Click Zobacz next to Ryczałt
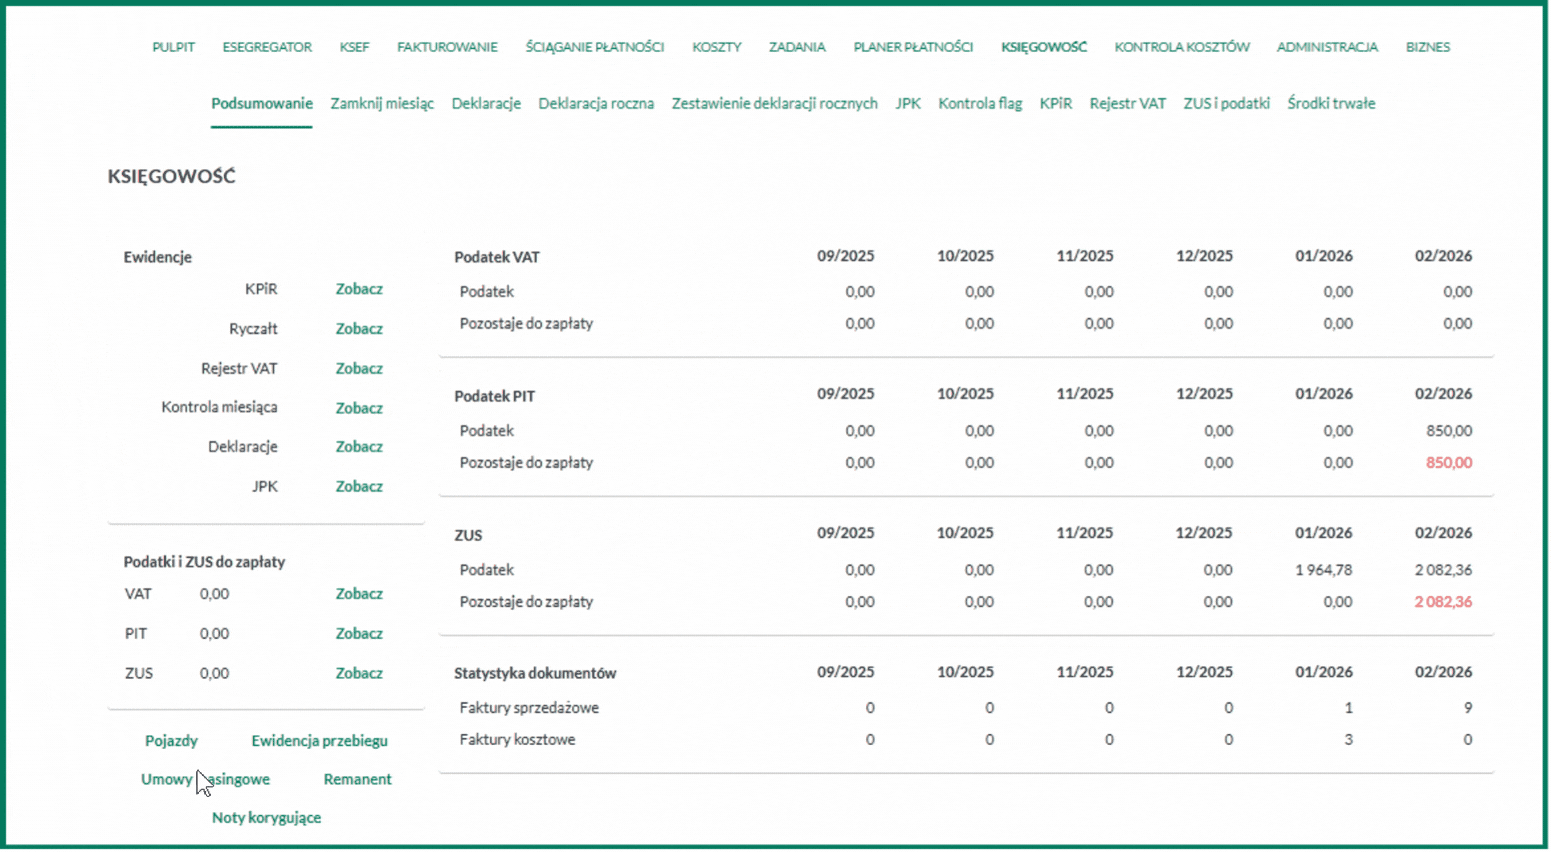This screenshot has width=1551, height=852. 359,329
